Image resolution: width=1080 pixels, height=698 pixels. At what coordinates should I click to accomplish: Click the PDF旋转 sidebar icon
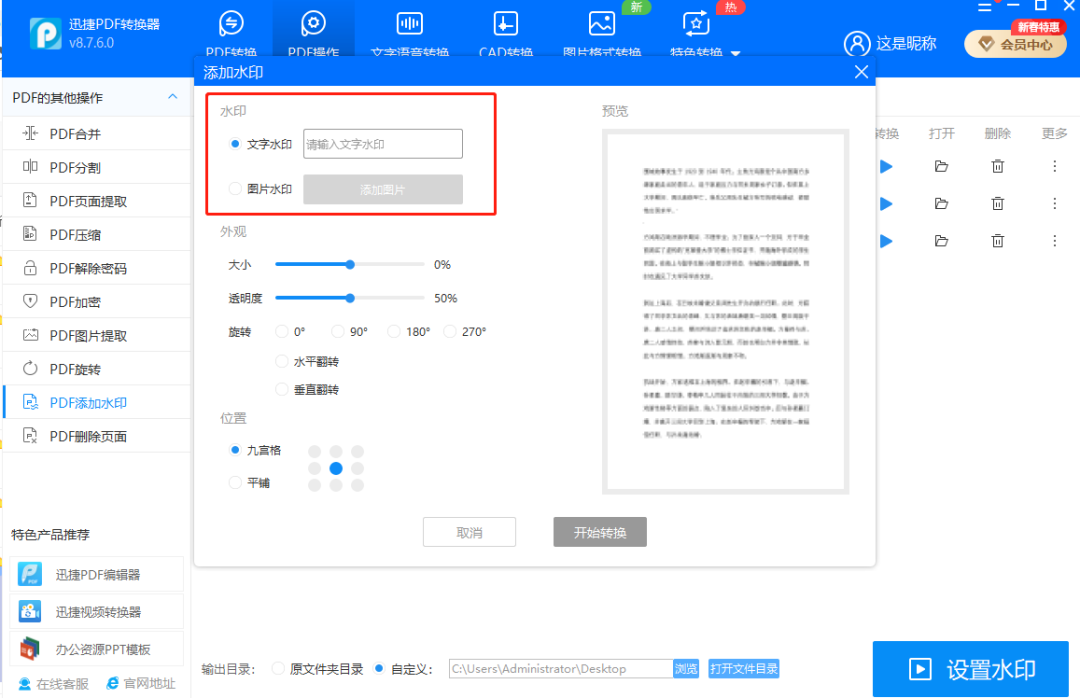(x=30, y=369)
